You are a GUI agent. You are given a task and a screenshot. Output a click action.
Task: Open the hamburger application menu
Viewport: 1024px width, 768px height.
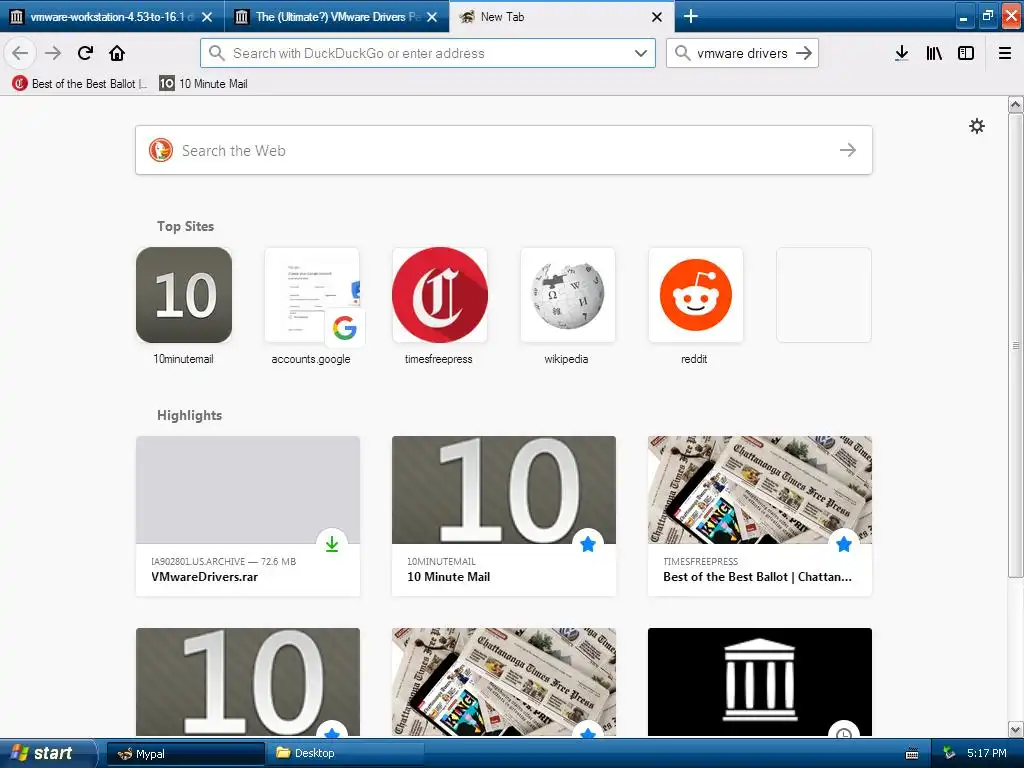(1005, 53)
